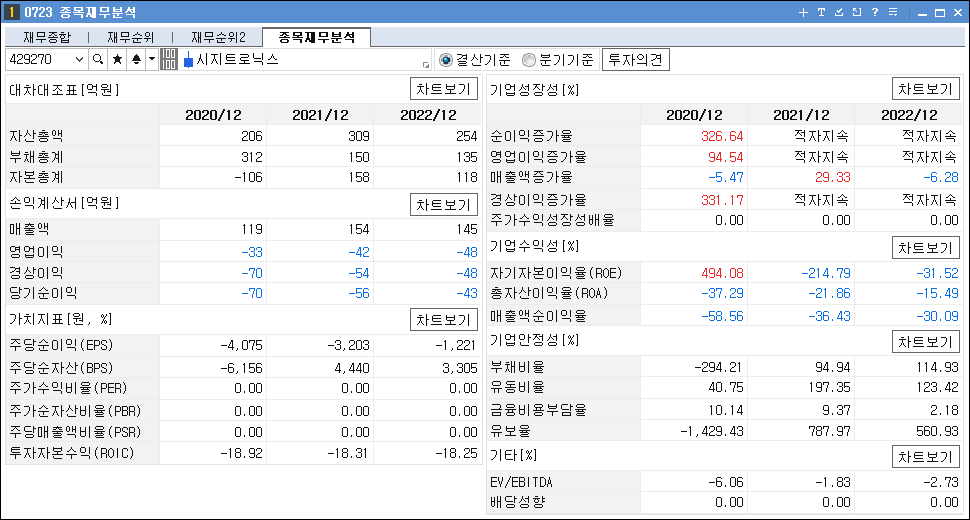970x520 pixels.
Task: Maximize the 0723 window
Action: (940, 13)
